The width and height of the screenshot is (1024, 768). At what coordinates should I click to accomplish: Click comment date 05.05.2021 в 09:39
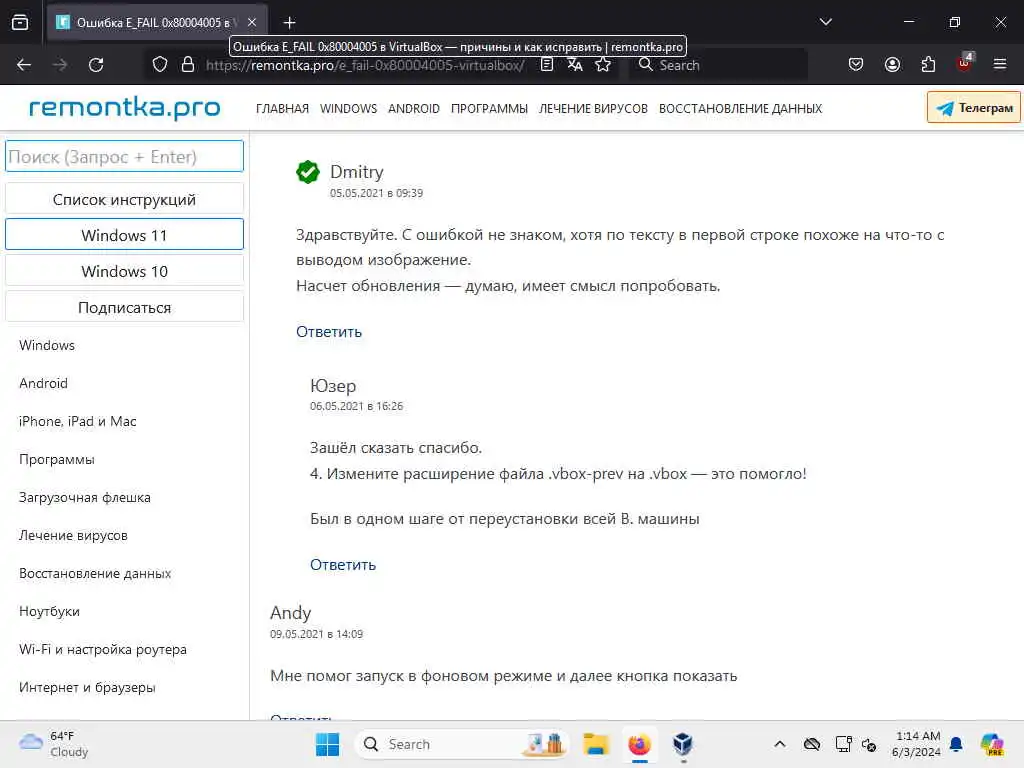click(x=376, y=193)
